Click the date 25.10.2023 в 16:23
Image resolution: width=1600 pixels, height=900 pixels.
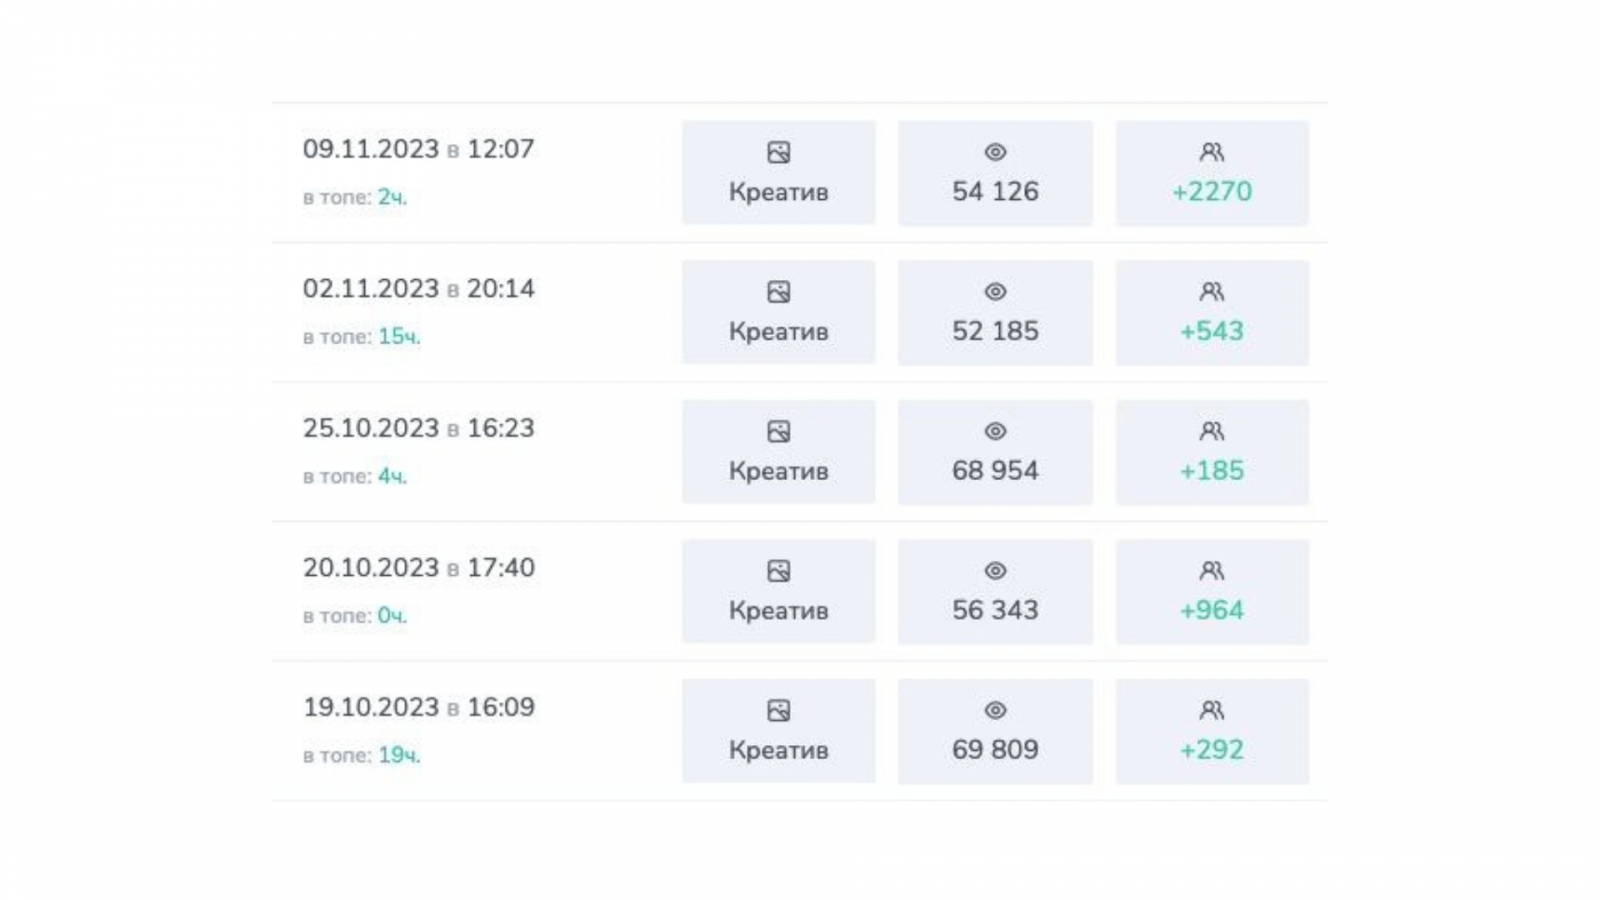click(x=418, y=428)
